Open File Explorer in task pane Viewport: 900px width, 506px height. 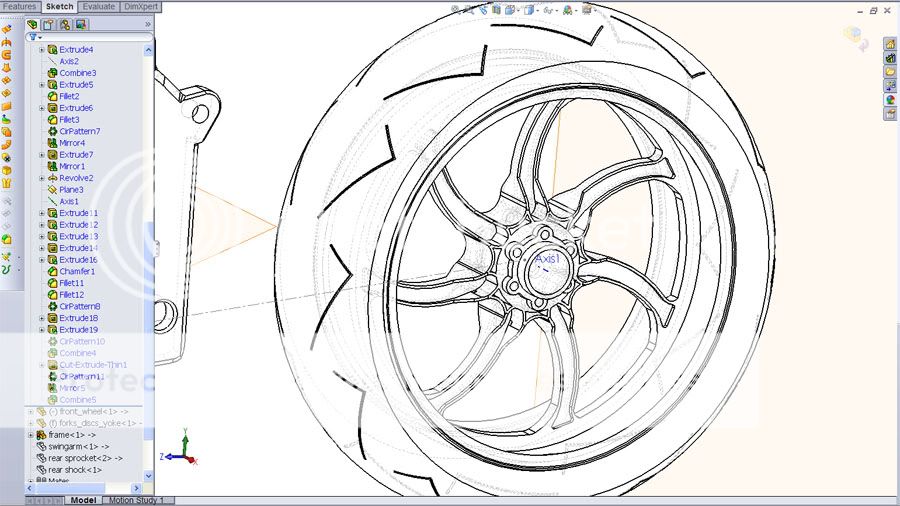coord(890,72)
